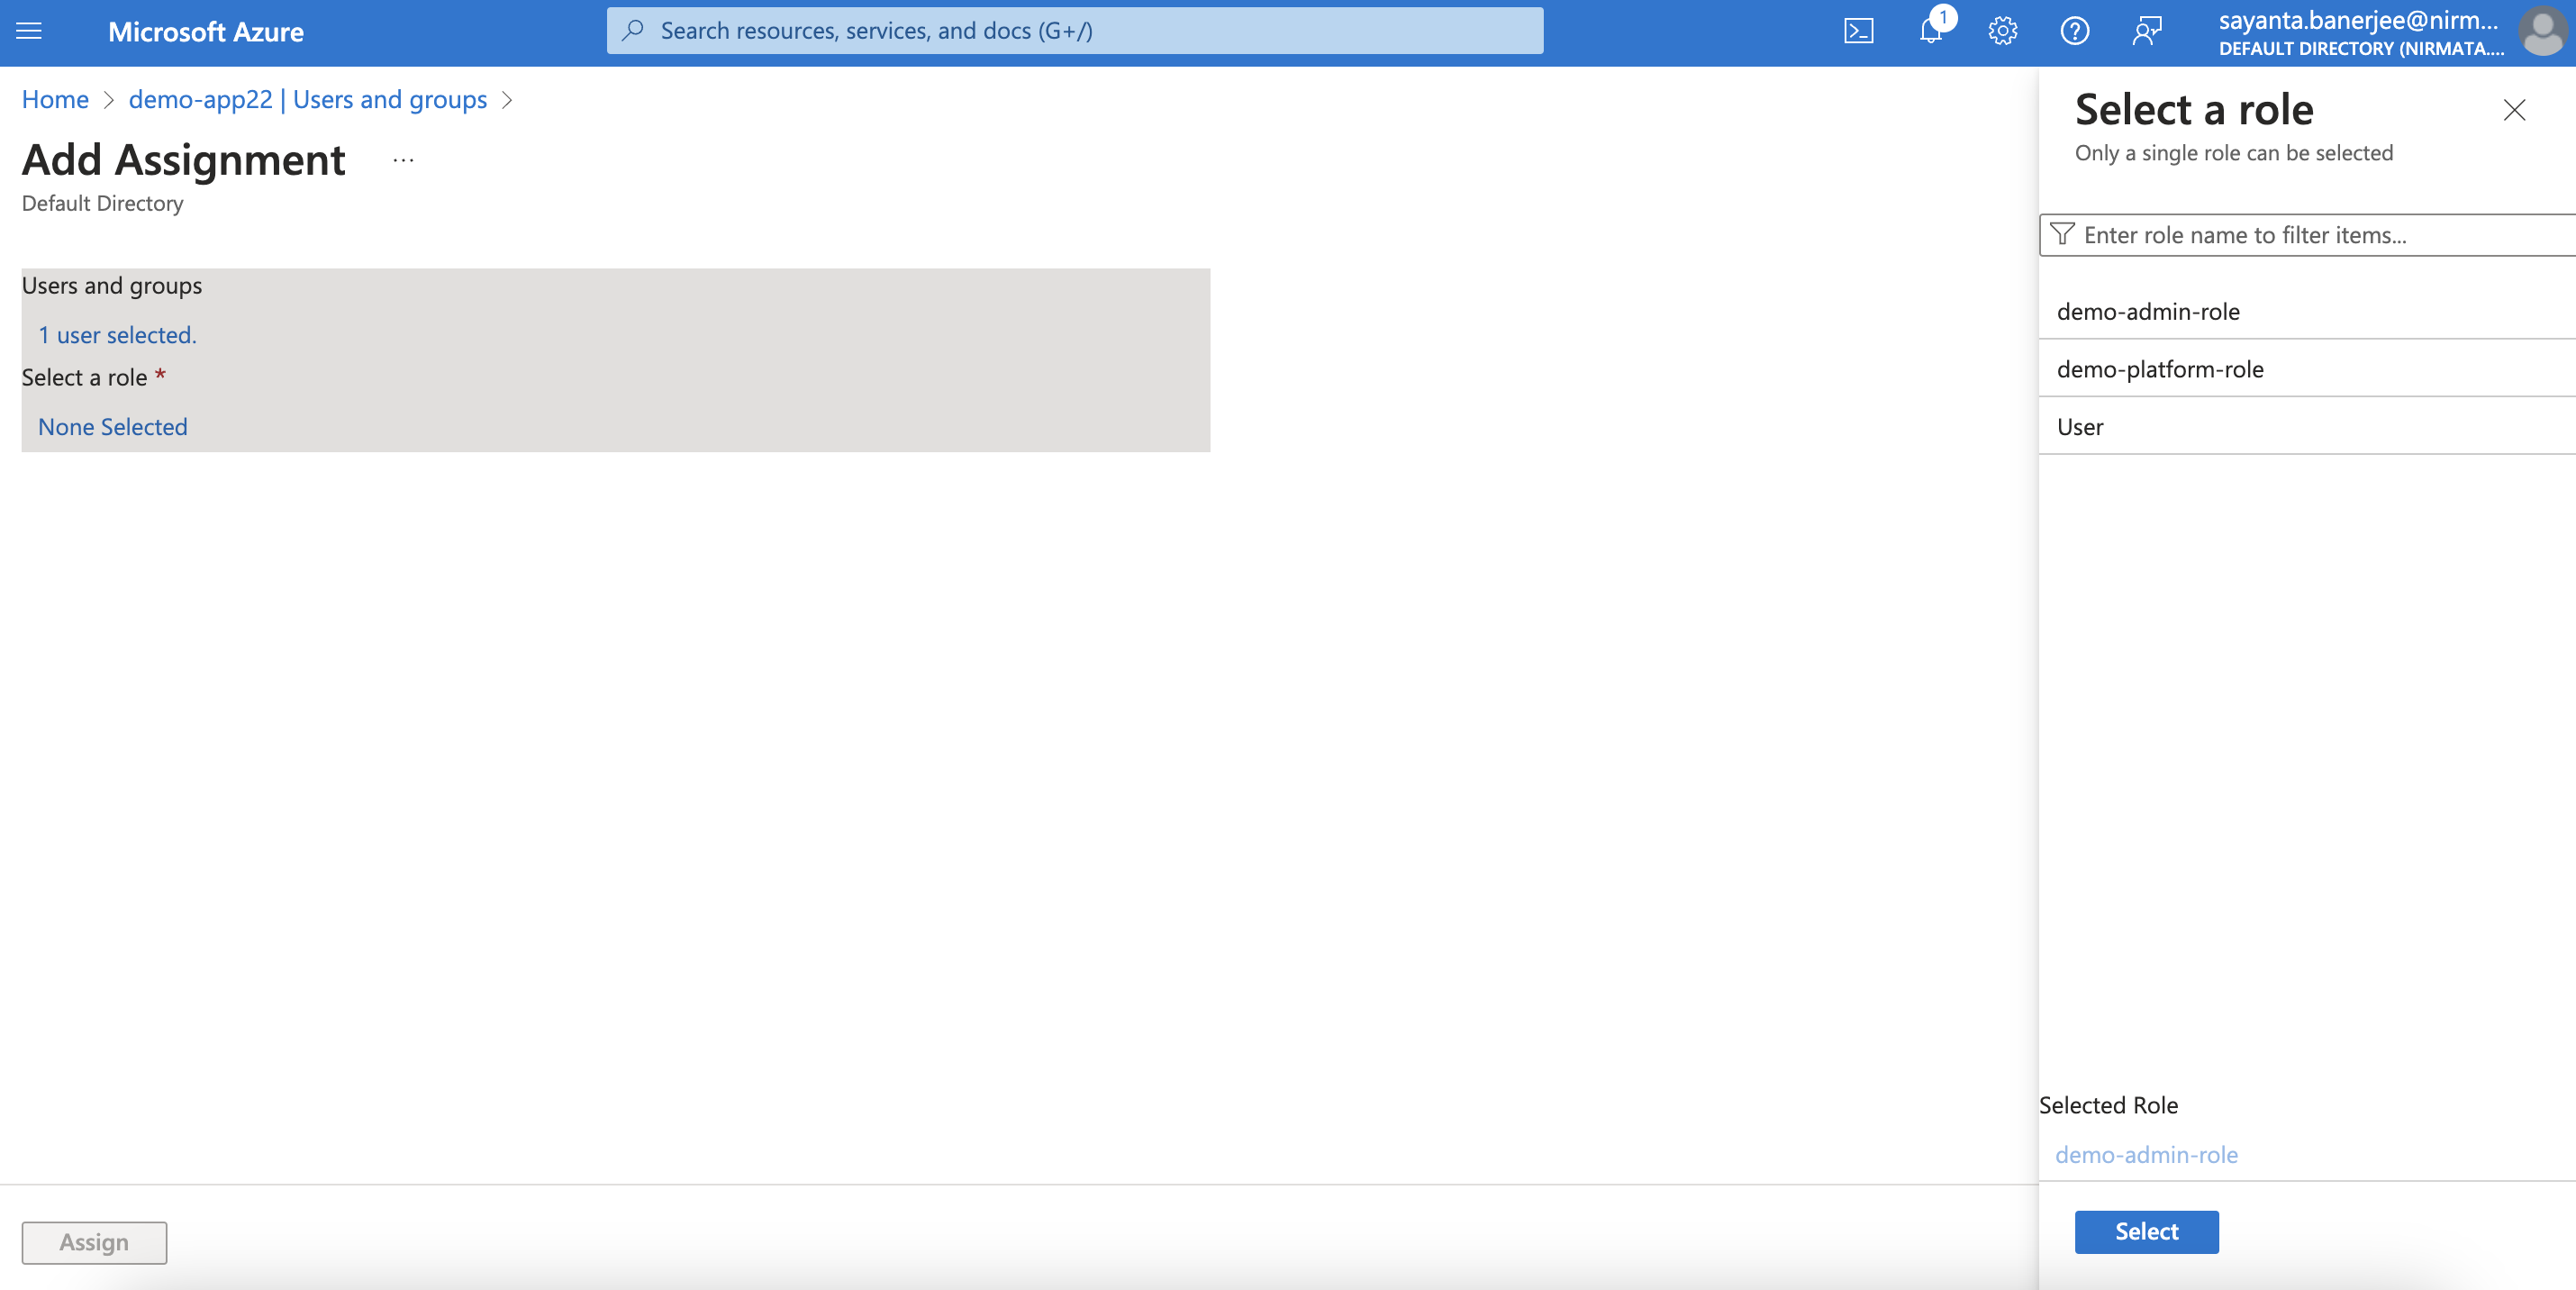Go to Home breadcrumb
This screenshot has height=1290, width=2576.
55,99
